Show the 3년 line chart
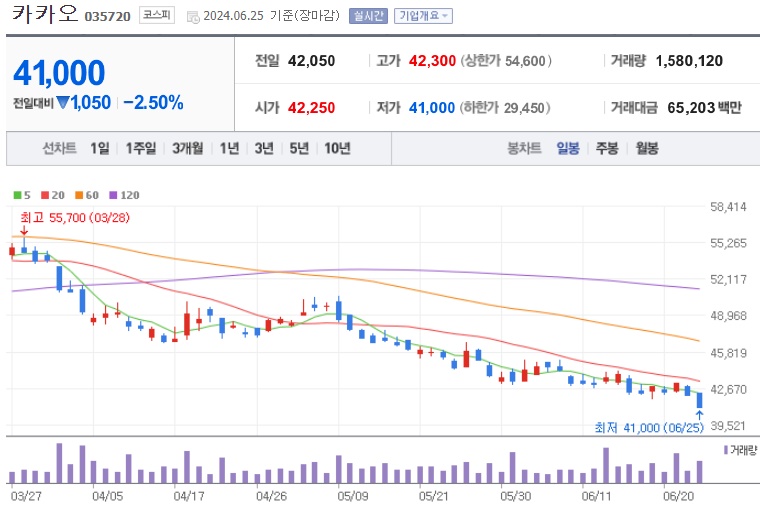 click(264, 148)
